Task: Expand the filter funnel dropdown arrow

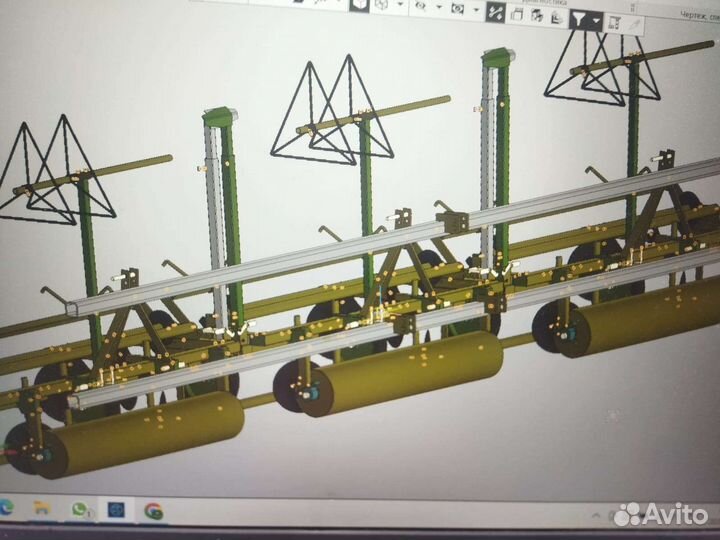Action: coord(596,21)
